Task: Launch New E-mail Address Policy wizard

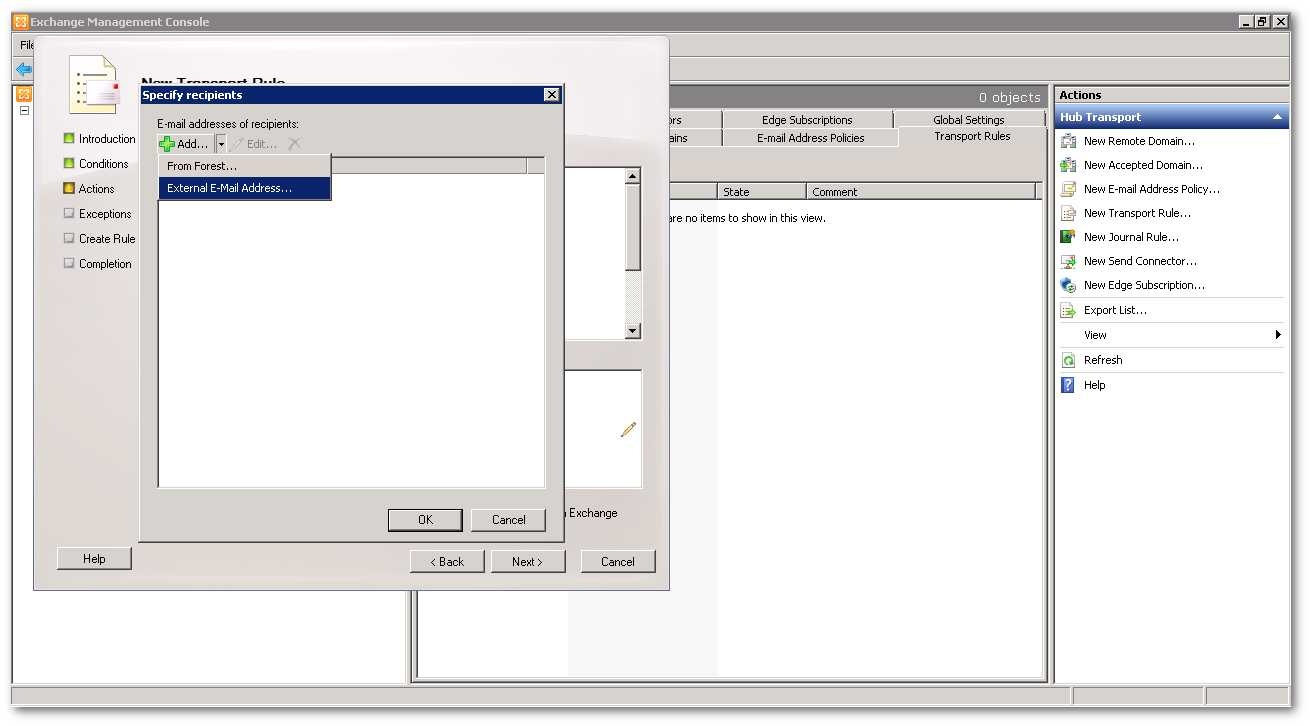Action: pyautogui.click(x=1150, y=188)
